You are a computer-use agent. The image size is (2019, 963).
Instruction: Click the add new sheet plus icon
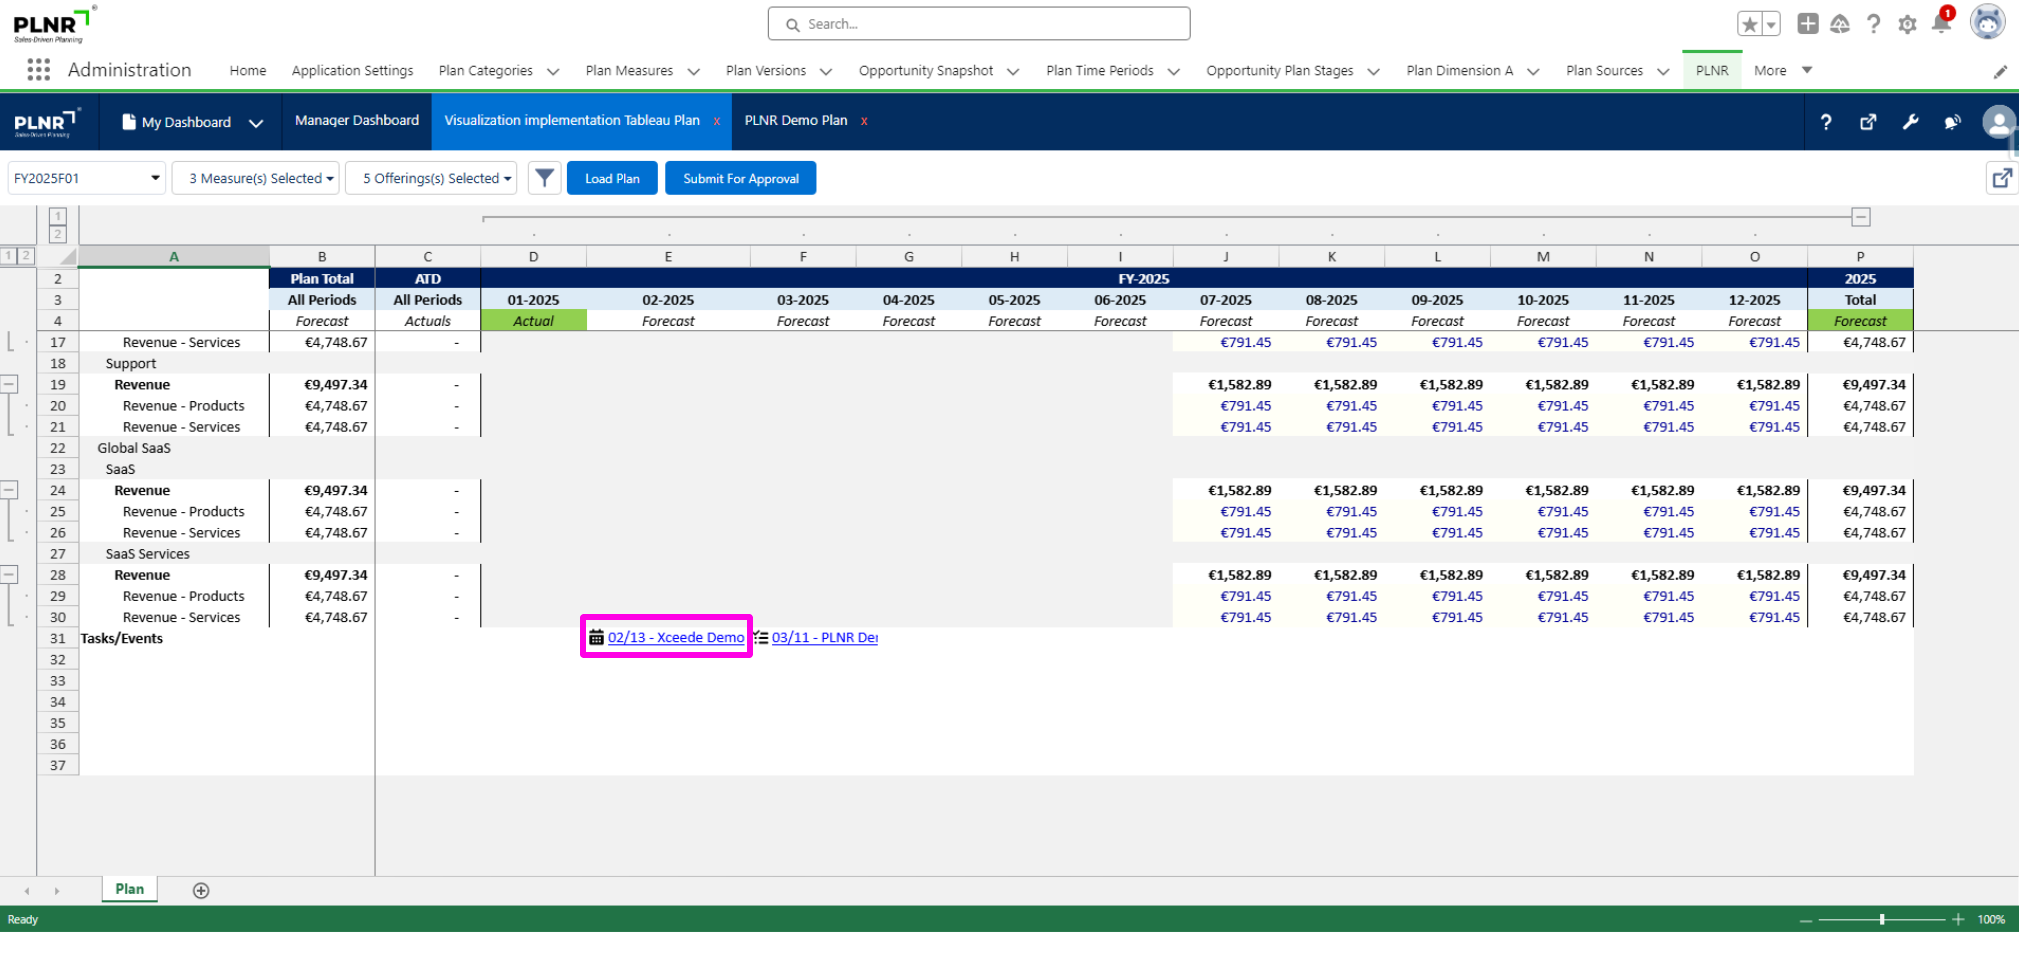click(x=201, y=891)
